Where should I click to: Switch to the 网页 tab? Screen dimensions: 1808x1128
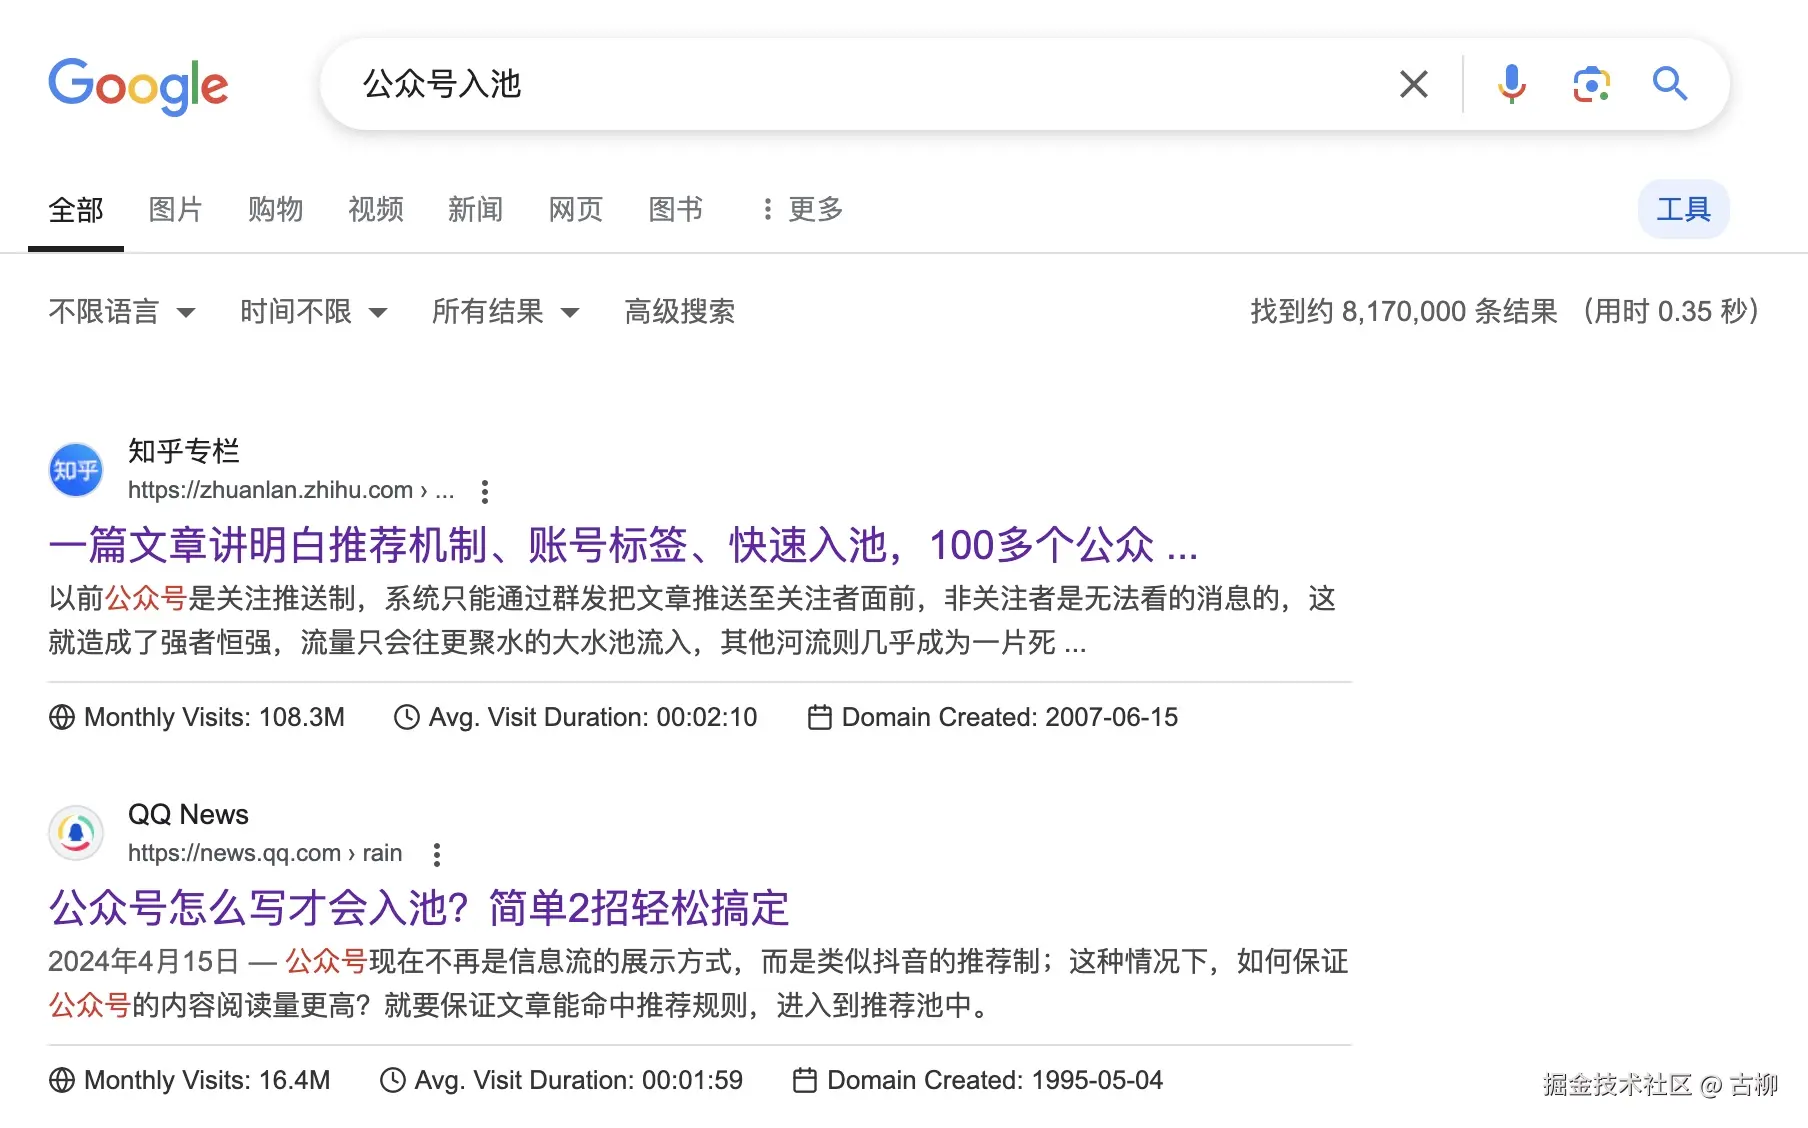pyautogui.click(x=576, y=209)
